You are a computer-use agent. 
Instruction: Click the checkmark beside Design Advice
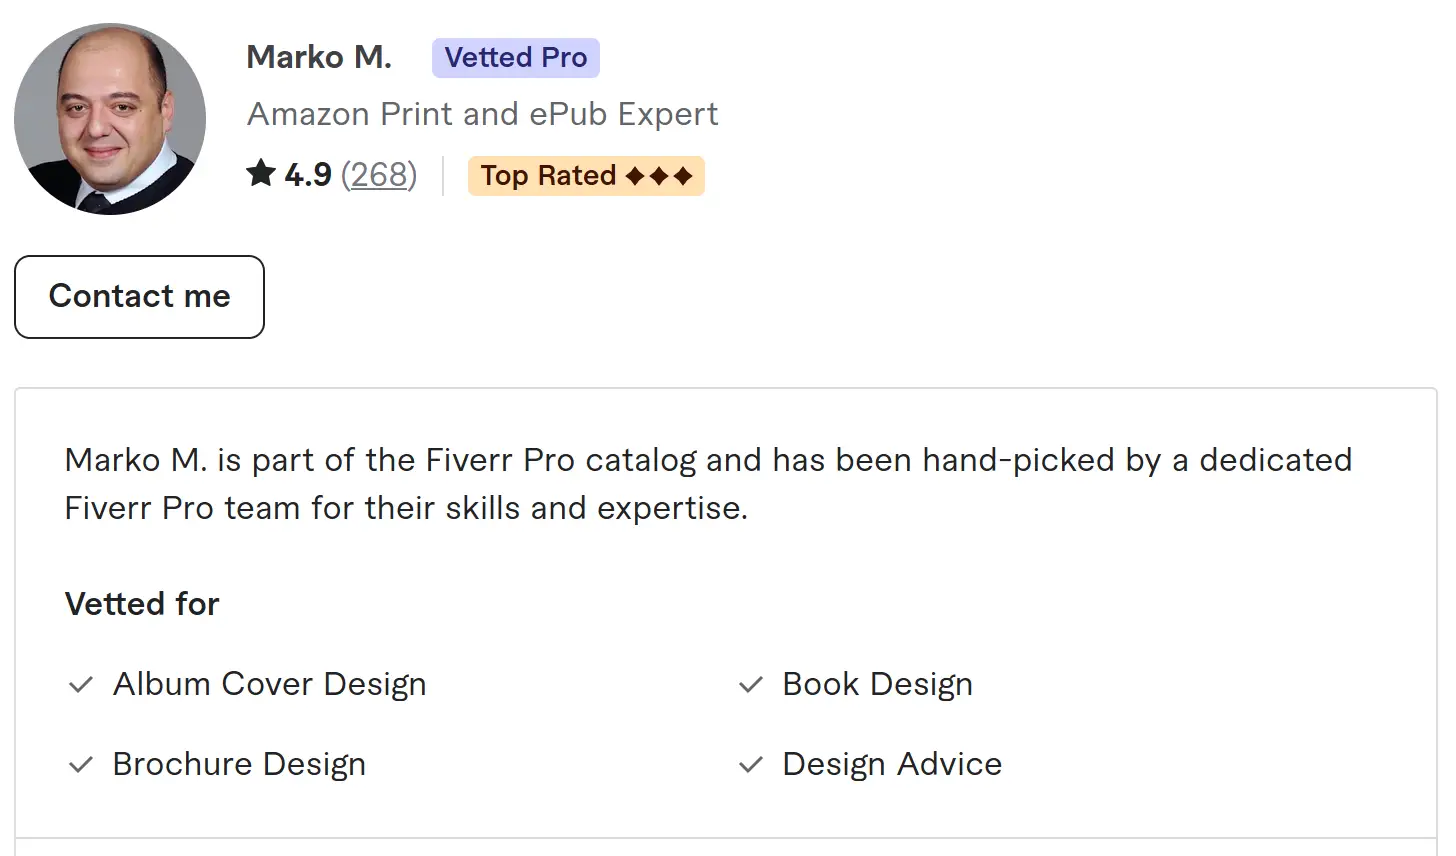(x=751, y=765)
